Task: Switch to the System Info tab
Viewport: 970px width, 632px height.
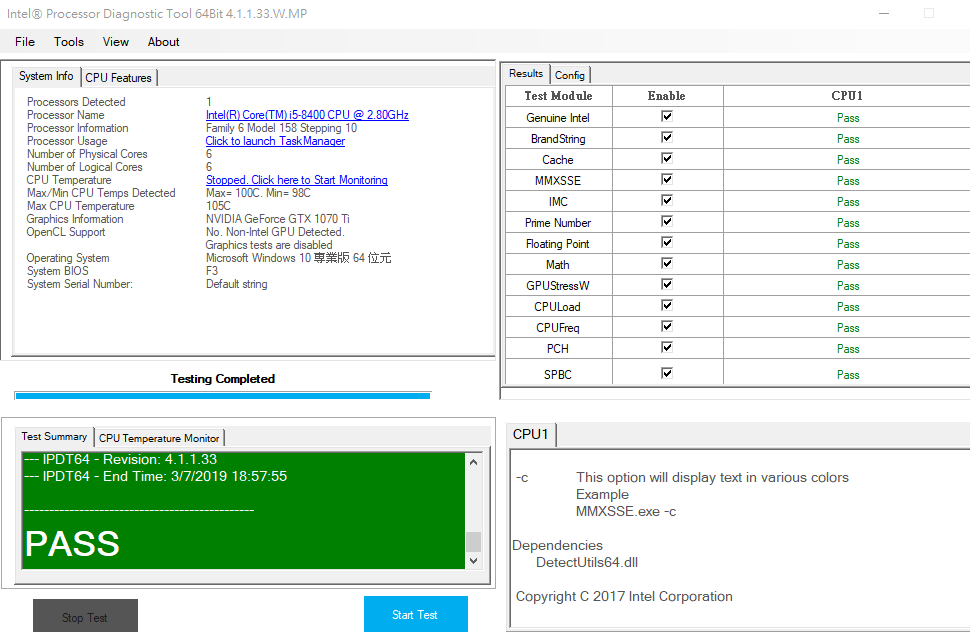Action: [46, 76]
